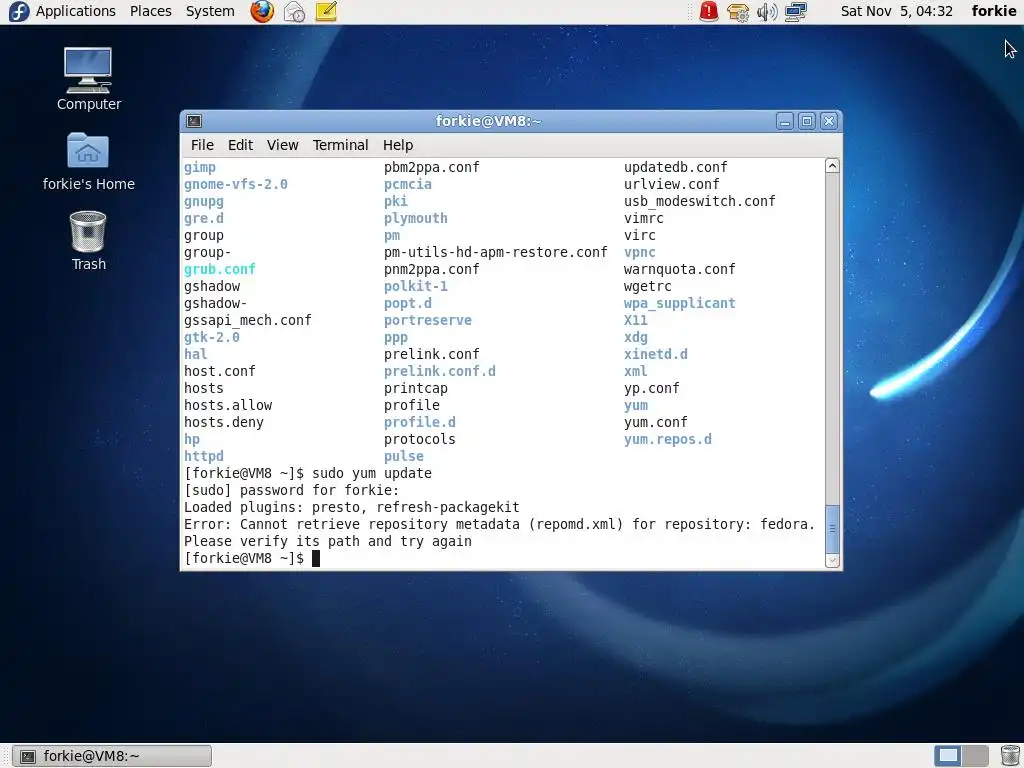The height and width of the screenshot is (768, 1024).
Task: Minimize the terminal window
Action: point(785,121)
